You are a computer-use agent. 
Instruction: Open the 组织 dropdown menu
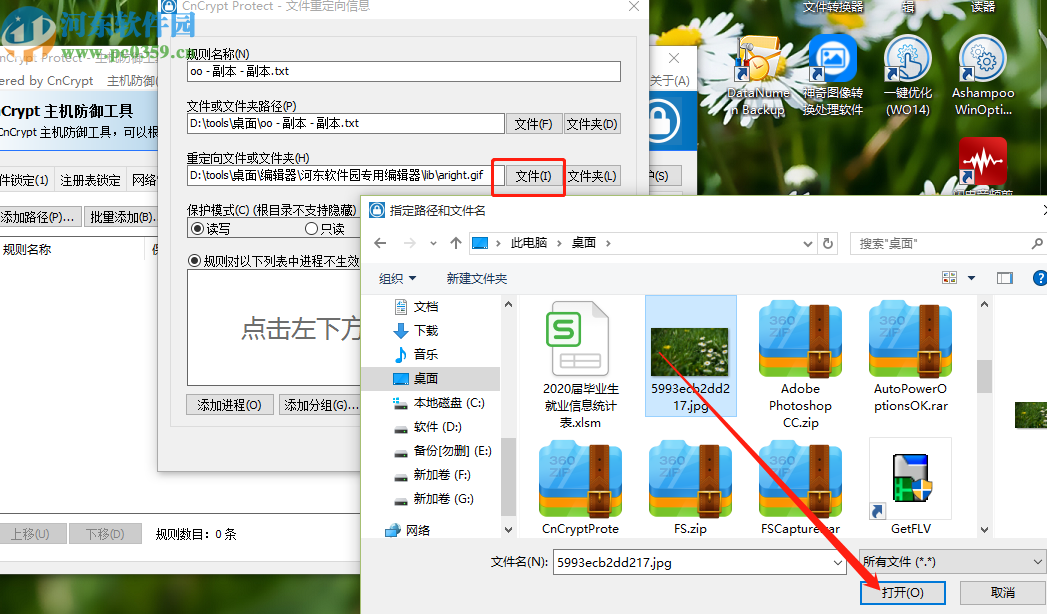[397, 278]
